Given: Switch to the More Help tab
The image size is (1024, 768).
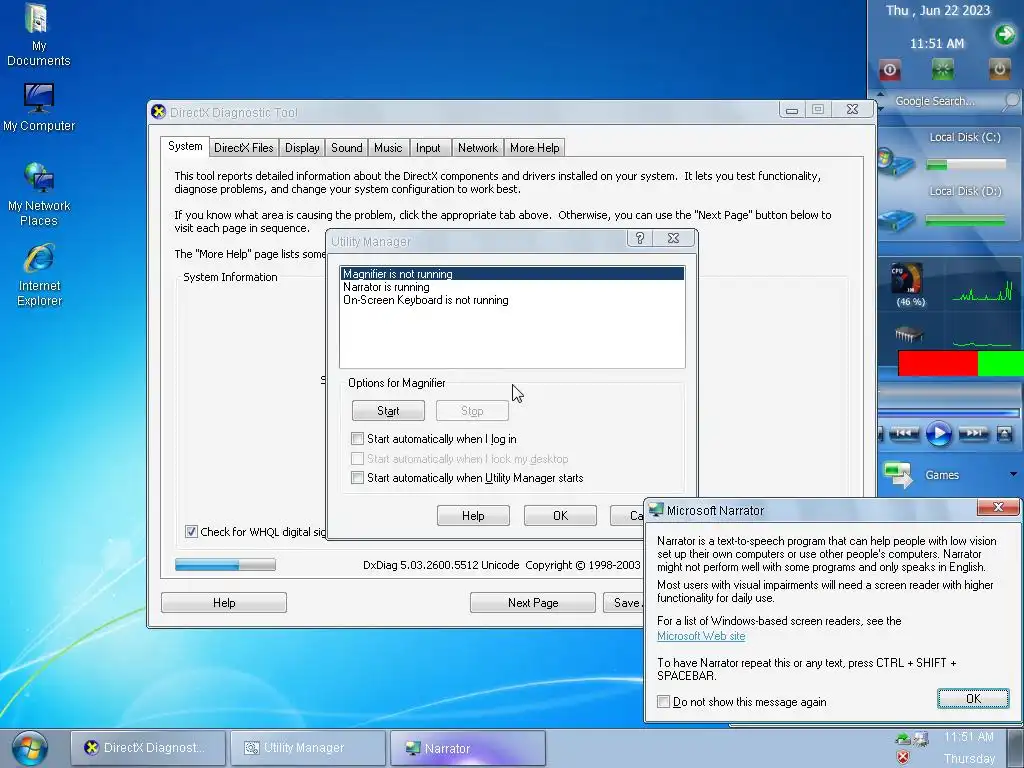Looking at the screenshot, I should point(534,148).
